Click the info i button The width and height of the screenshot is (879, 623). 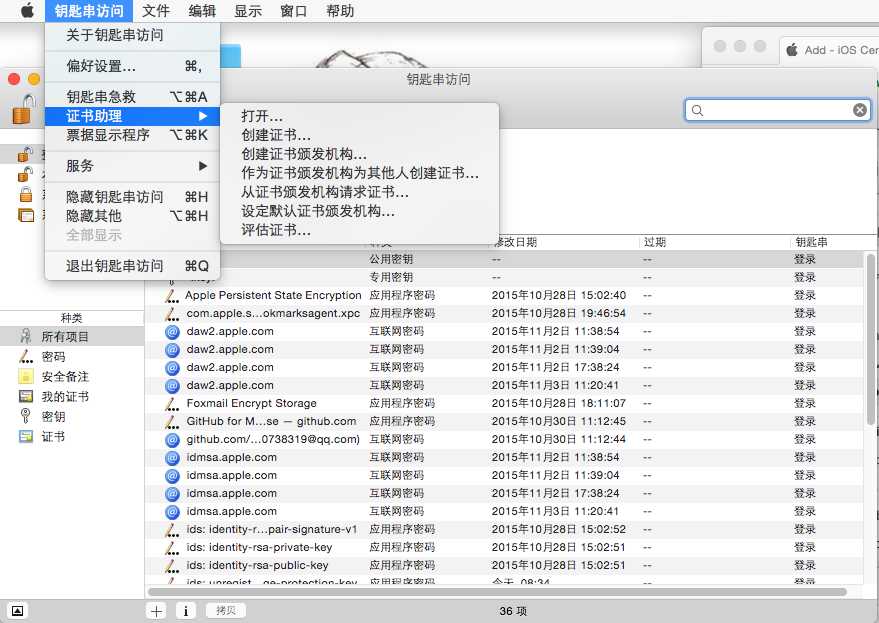pyautogui.click(x=186, y=611)
